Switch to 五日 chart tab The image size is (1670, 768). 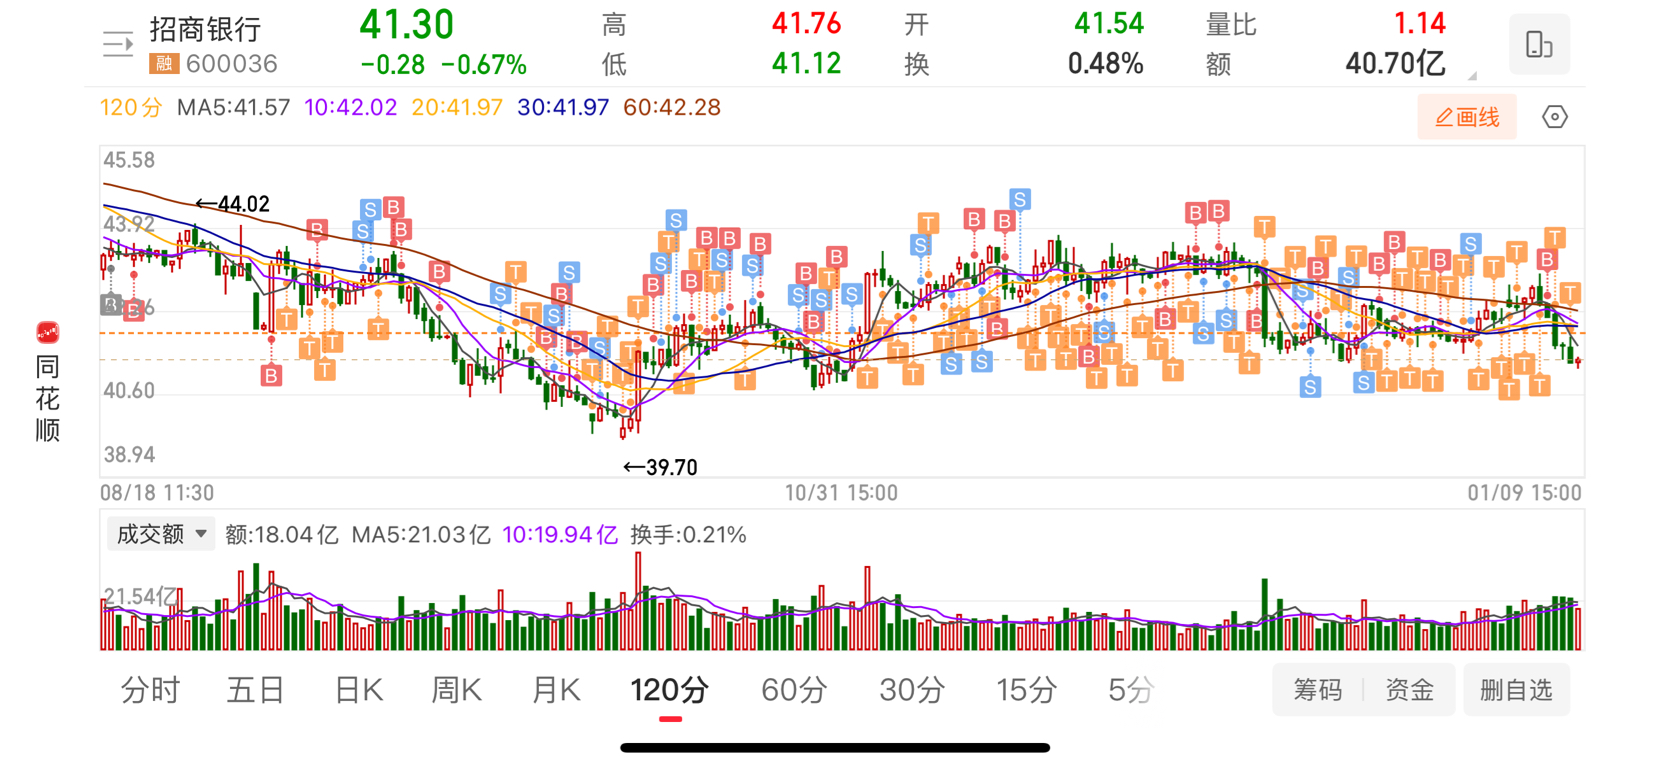255,690
